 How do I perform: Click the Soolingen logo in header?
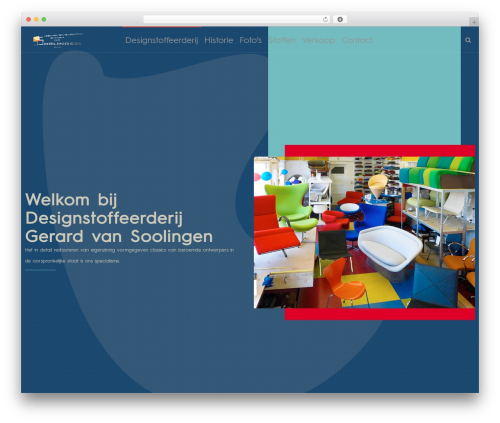pyautogui.click(x=58, y=40)
